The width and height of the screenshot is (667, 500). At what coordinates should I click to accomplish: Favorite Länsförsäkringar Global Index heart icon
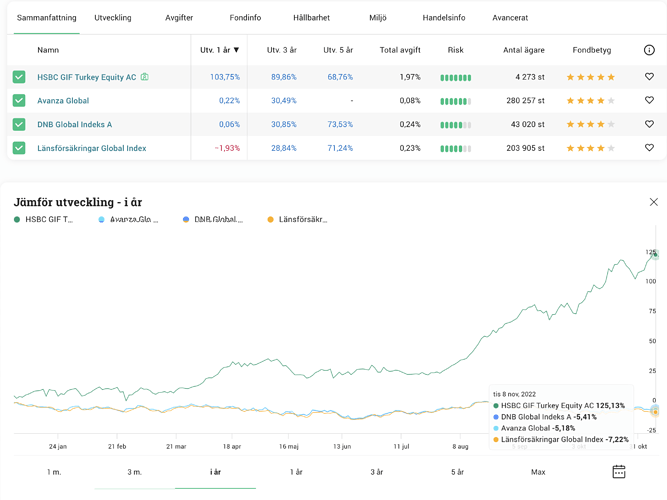tap(649, 148)
